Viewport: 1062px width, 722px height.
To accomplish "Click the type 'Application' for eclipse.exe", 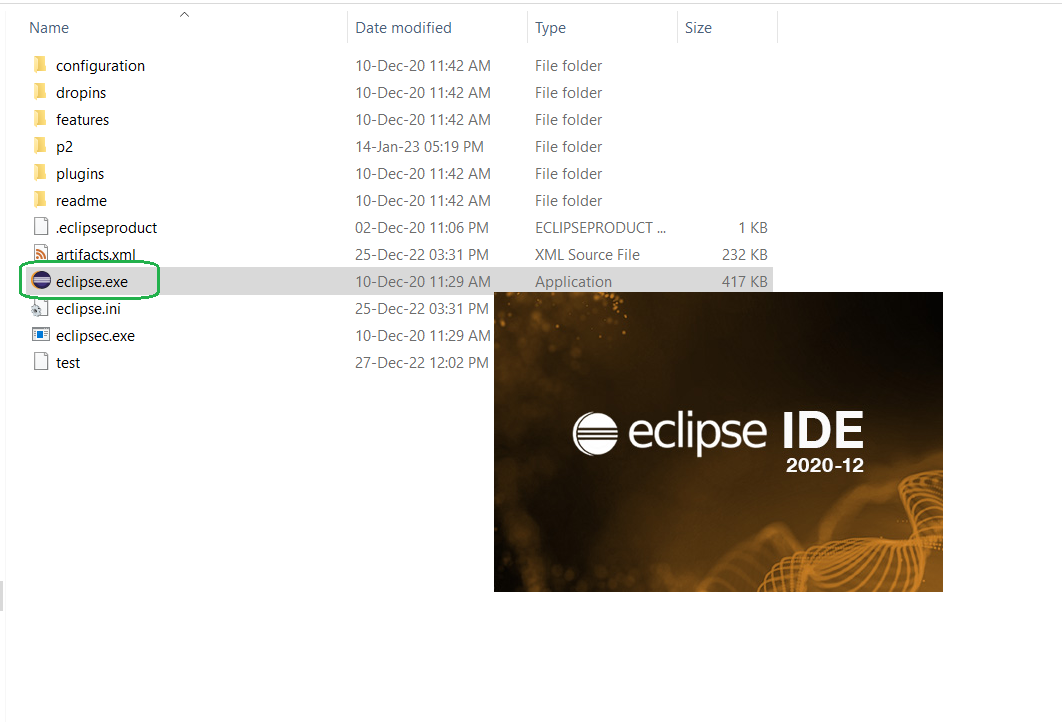I will point(573,282).
